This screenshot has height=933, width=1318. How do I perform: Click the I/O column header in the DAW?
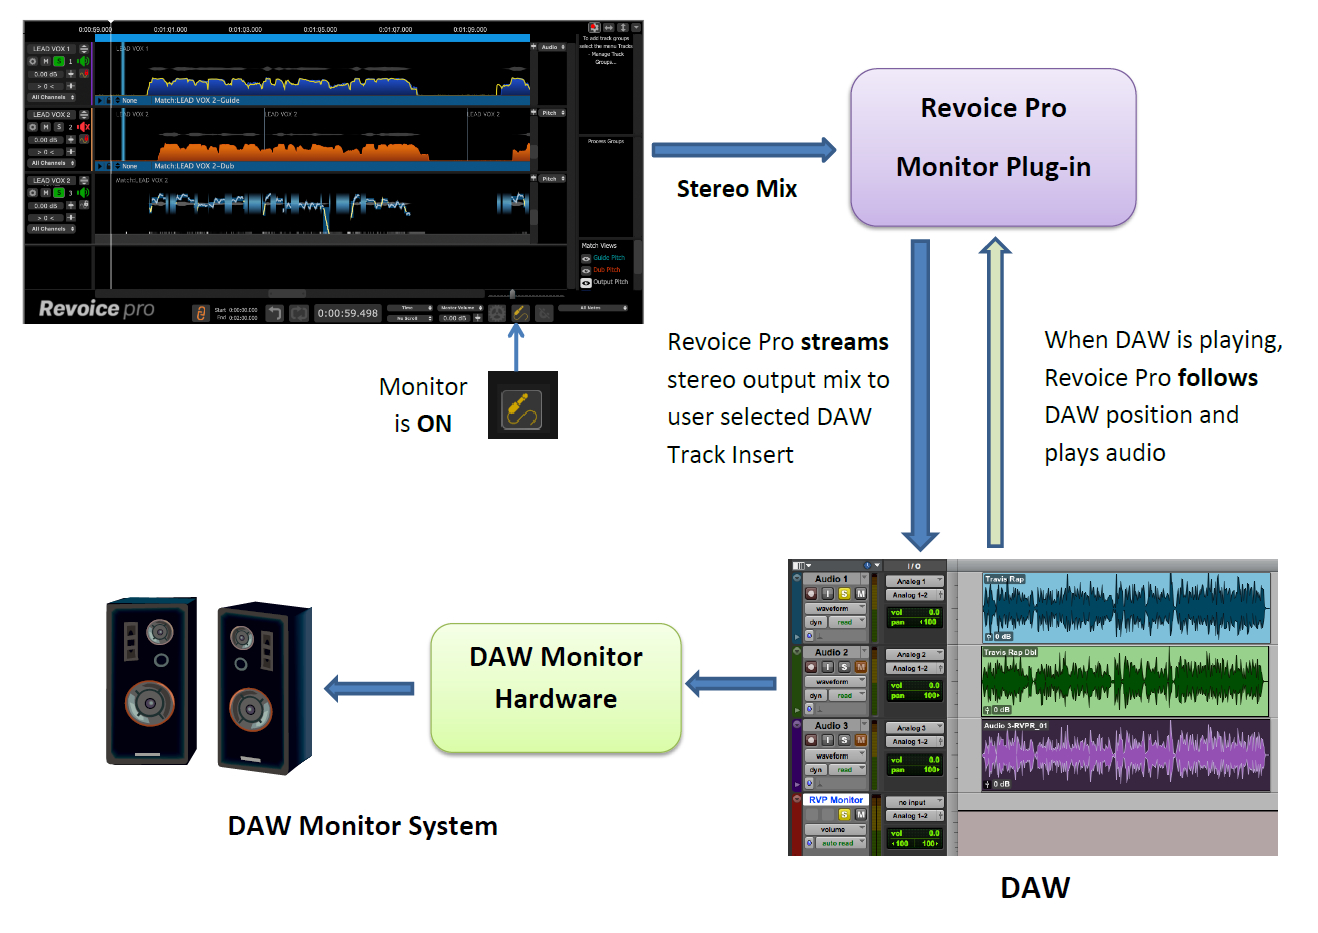click(x=914, y=566)
